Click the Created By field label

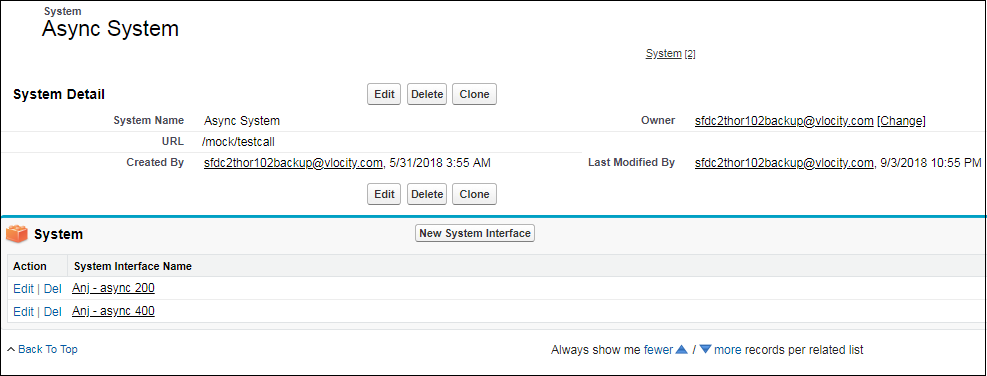click(155, 162)
